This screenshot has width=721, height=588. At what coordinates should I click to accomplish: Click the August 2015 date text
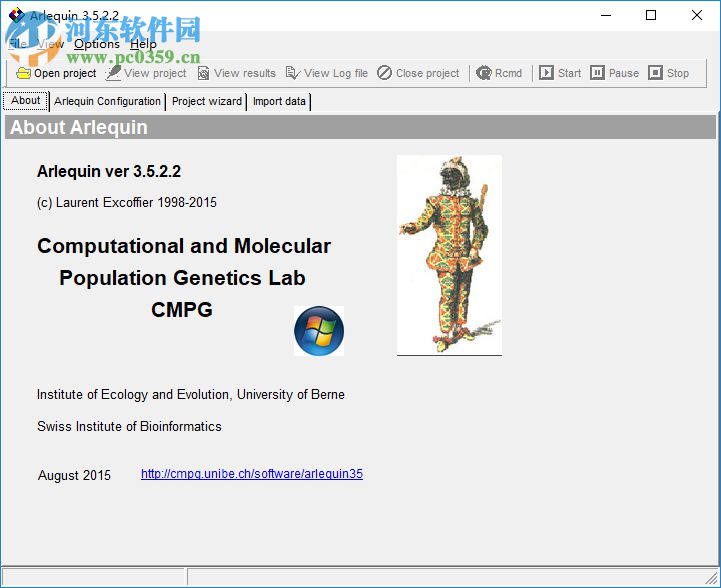[74, 475]
